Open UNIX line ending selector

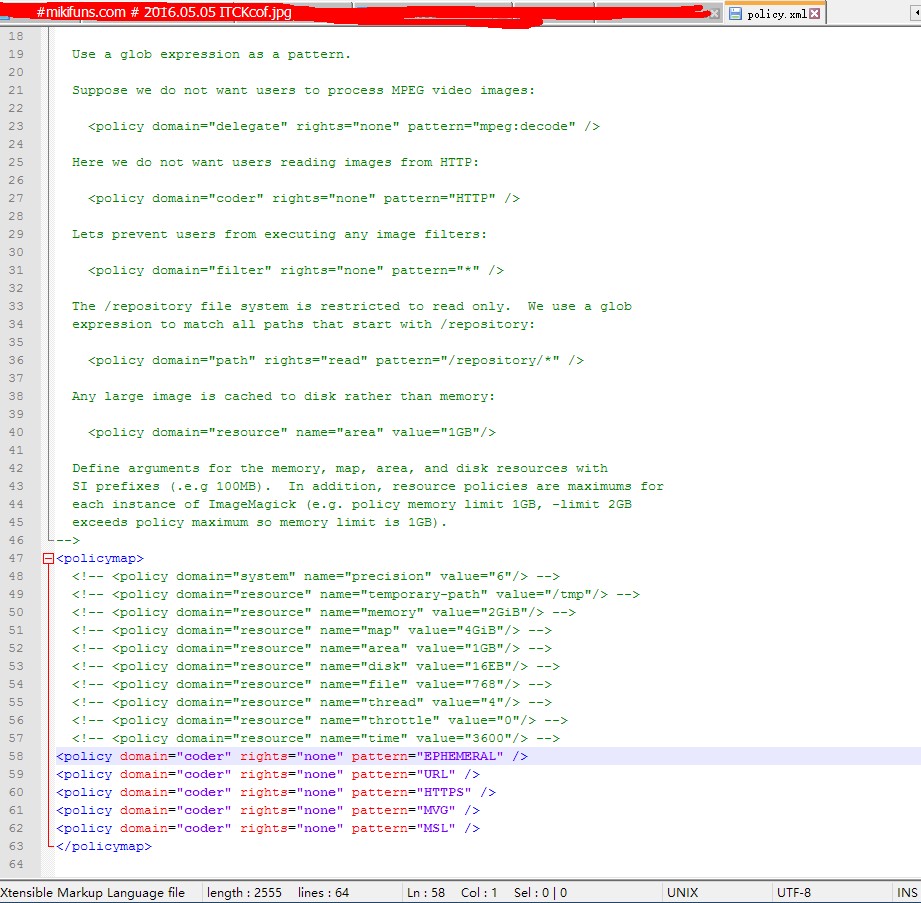point(682,892)
